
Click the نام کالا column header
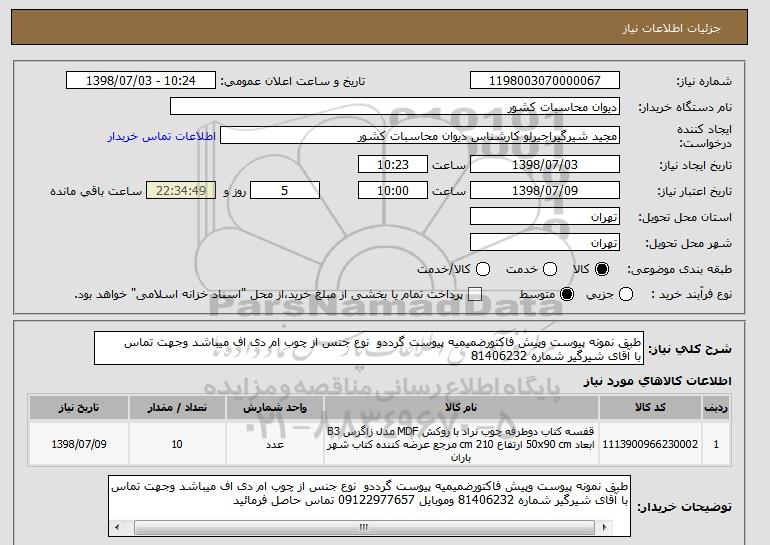[x=461, y=407]
